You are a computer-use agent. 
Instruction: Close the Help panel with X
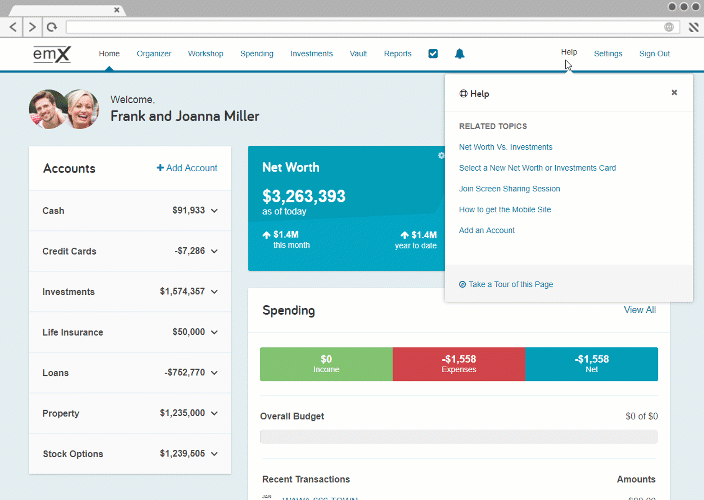(674, 92)
